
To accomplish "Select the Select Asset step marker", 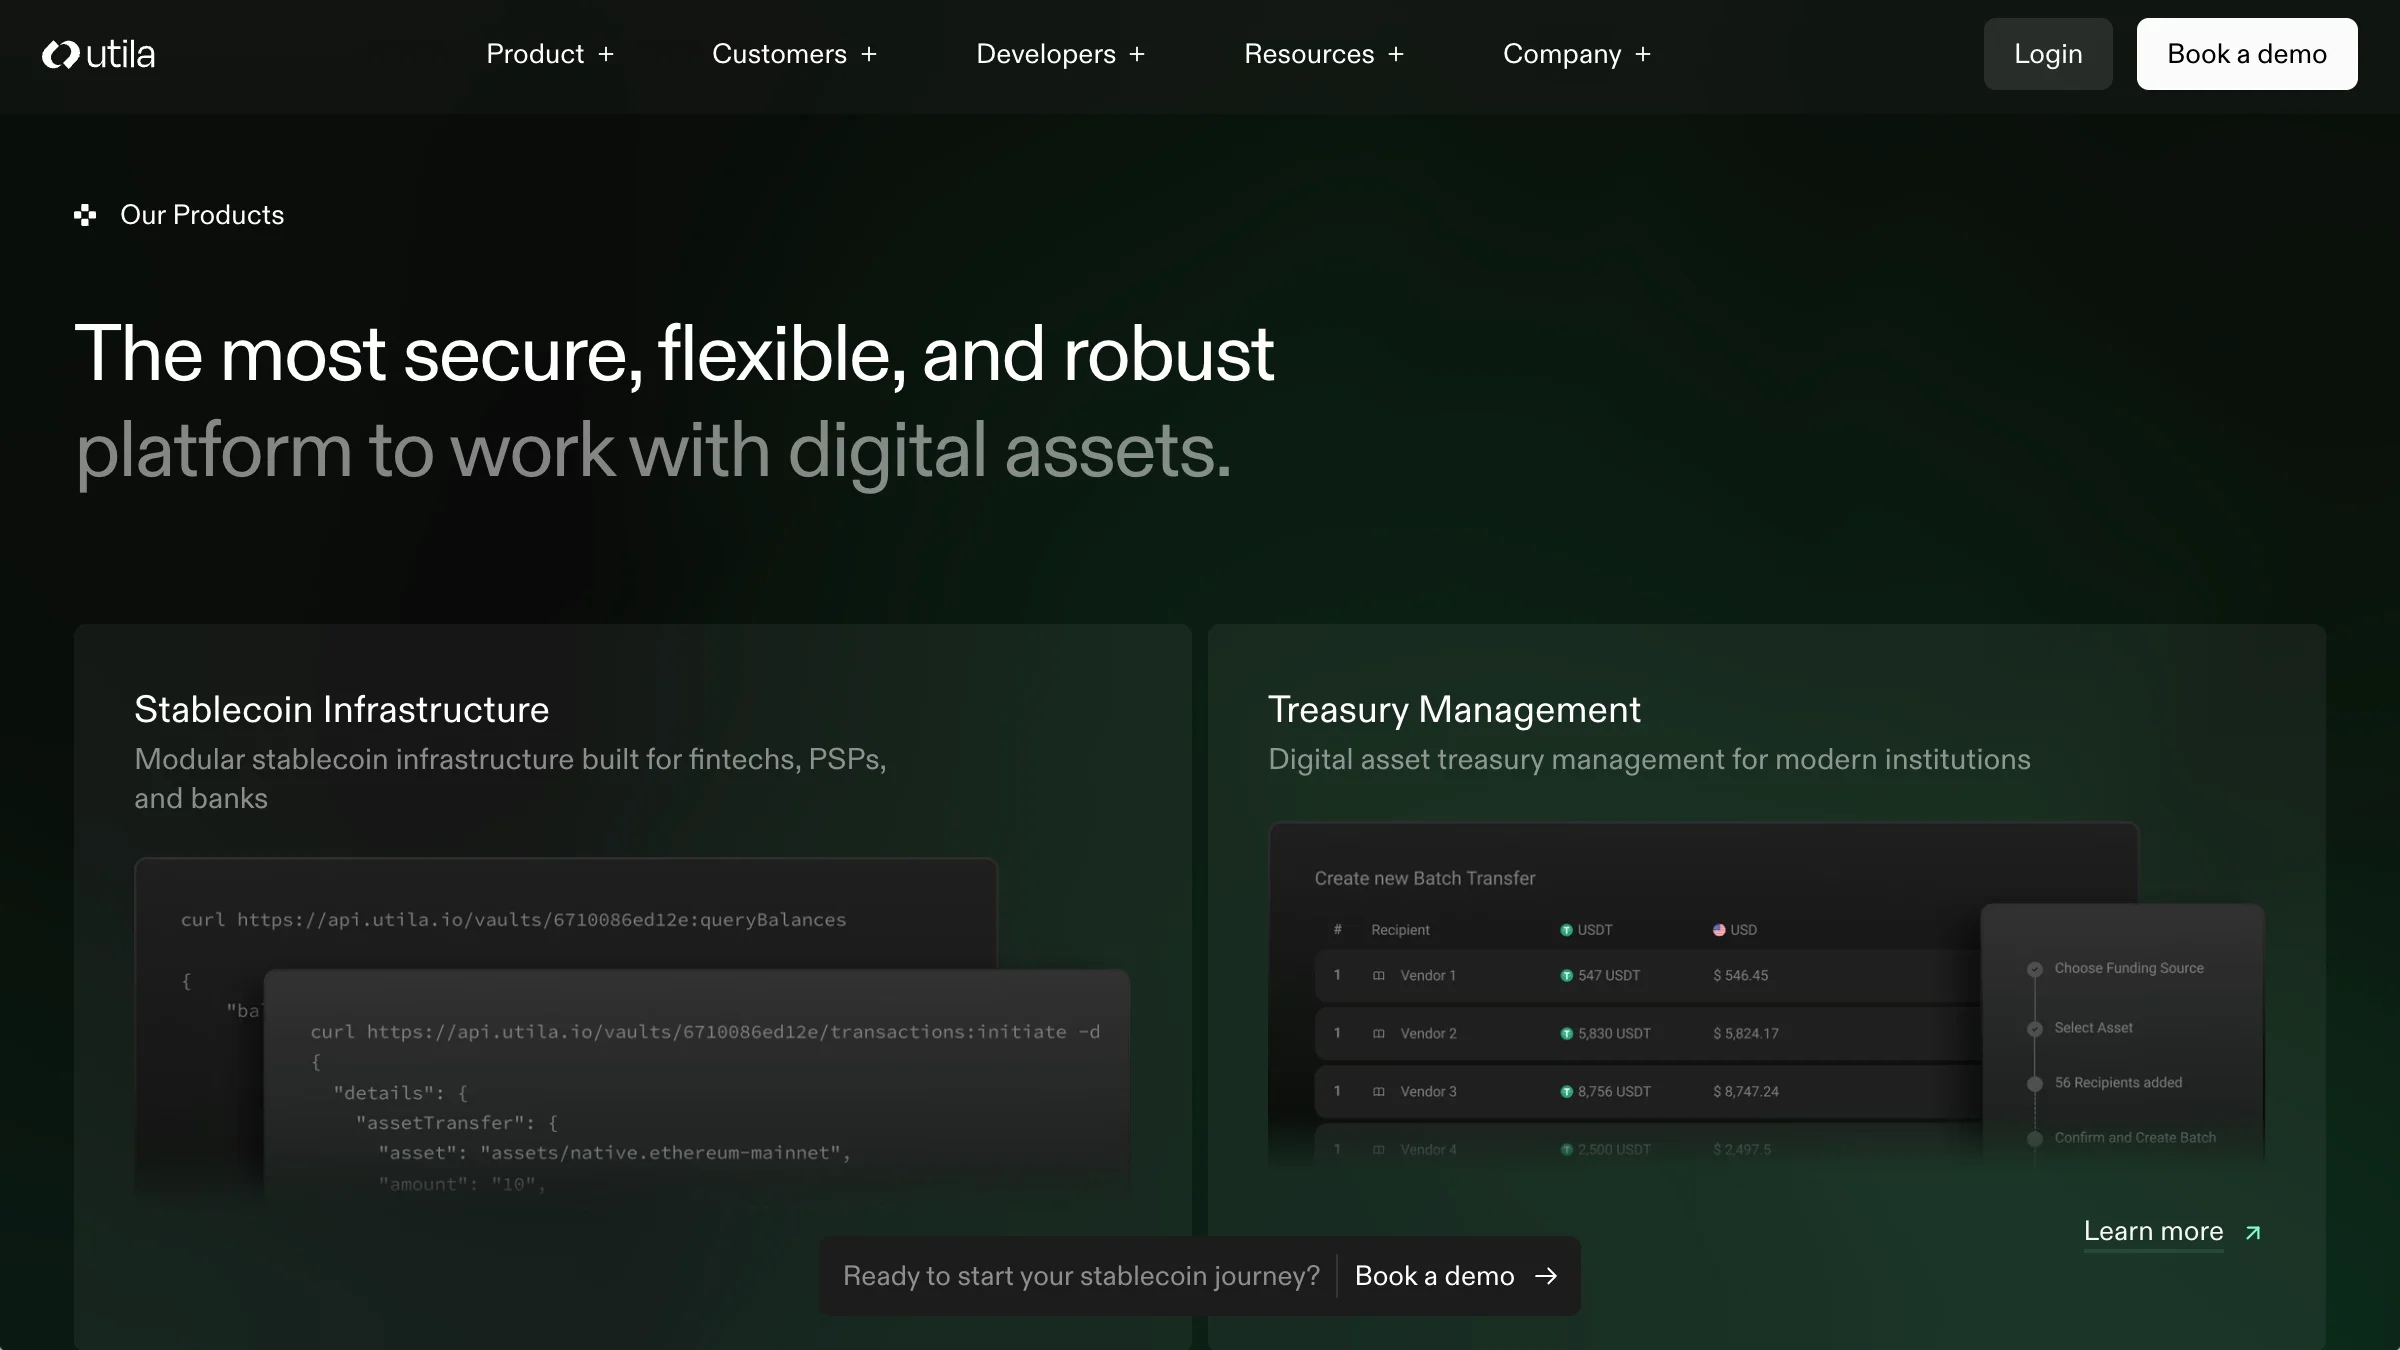I will 2034,1029.
